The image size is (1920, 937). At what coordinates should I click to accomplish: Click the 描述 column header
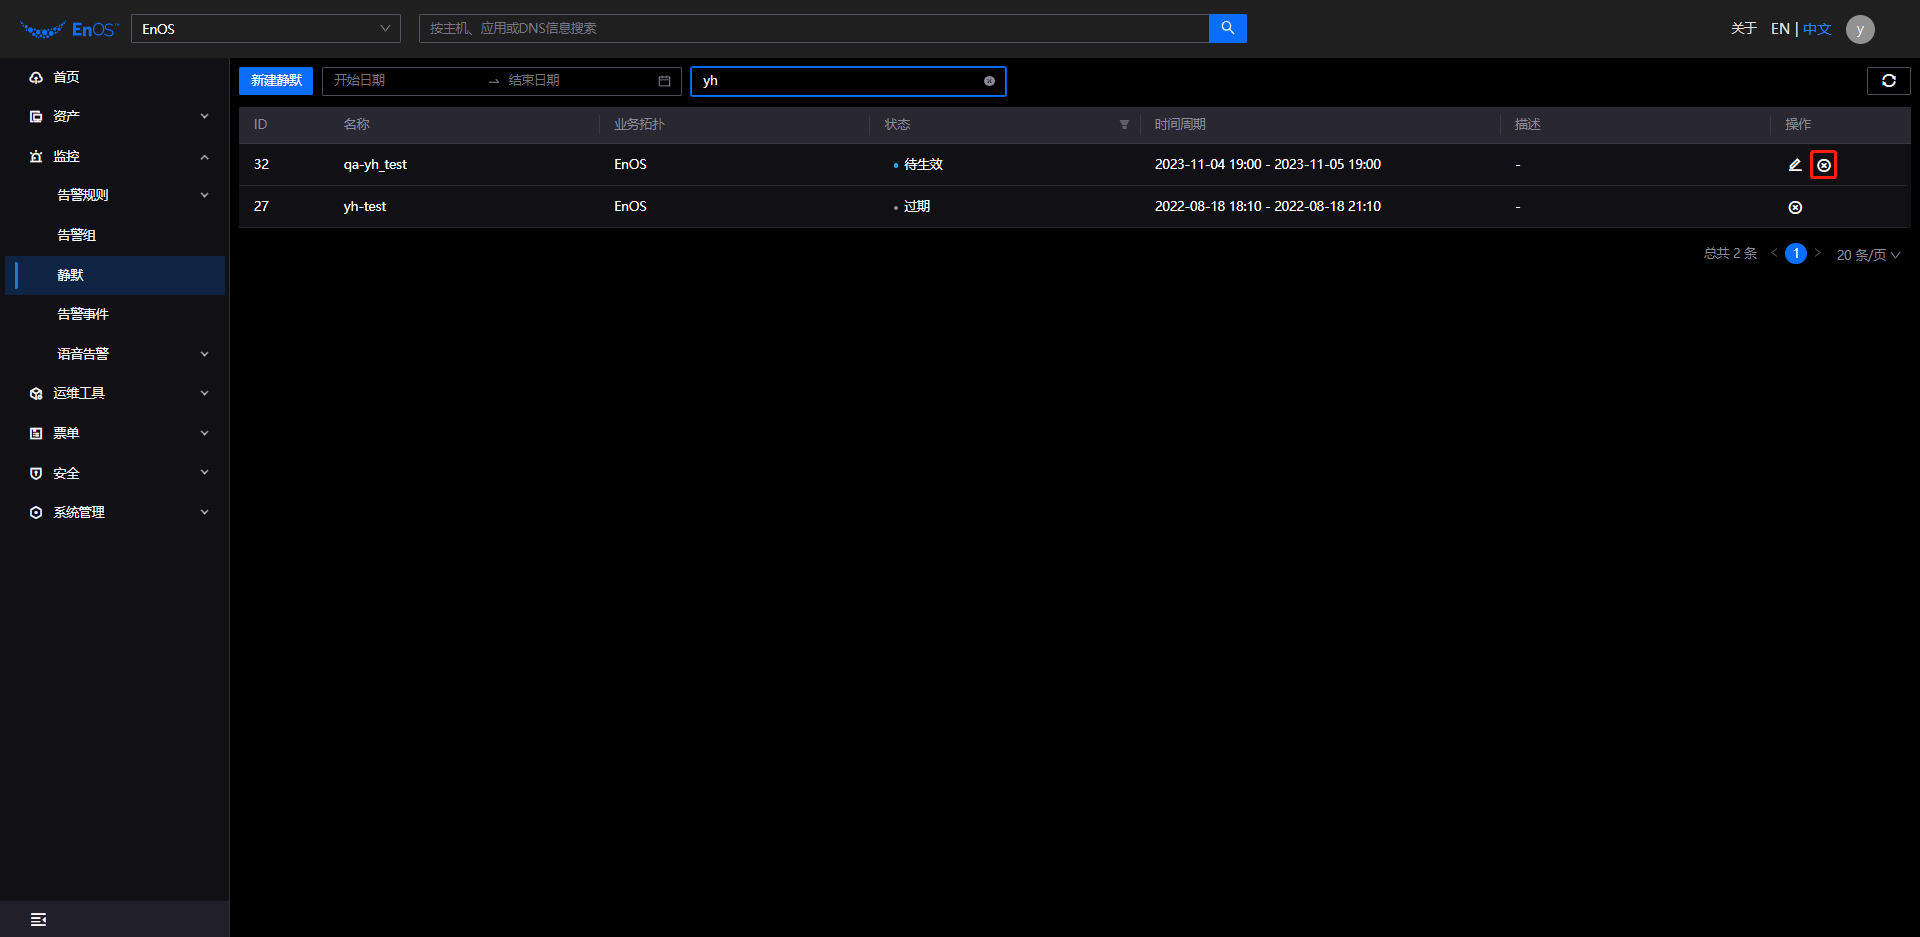[x=1528, y=125]
